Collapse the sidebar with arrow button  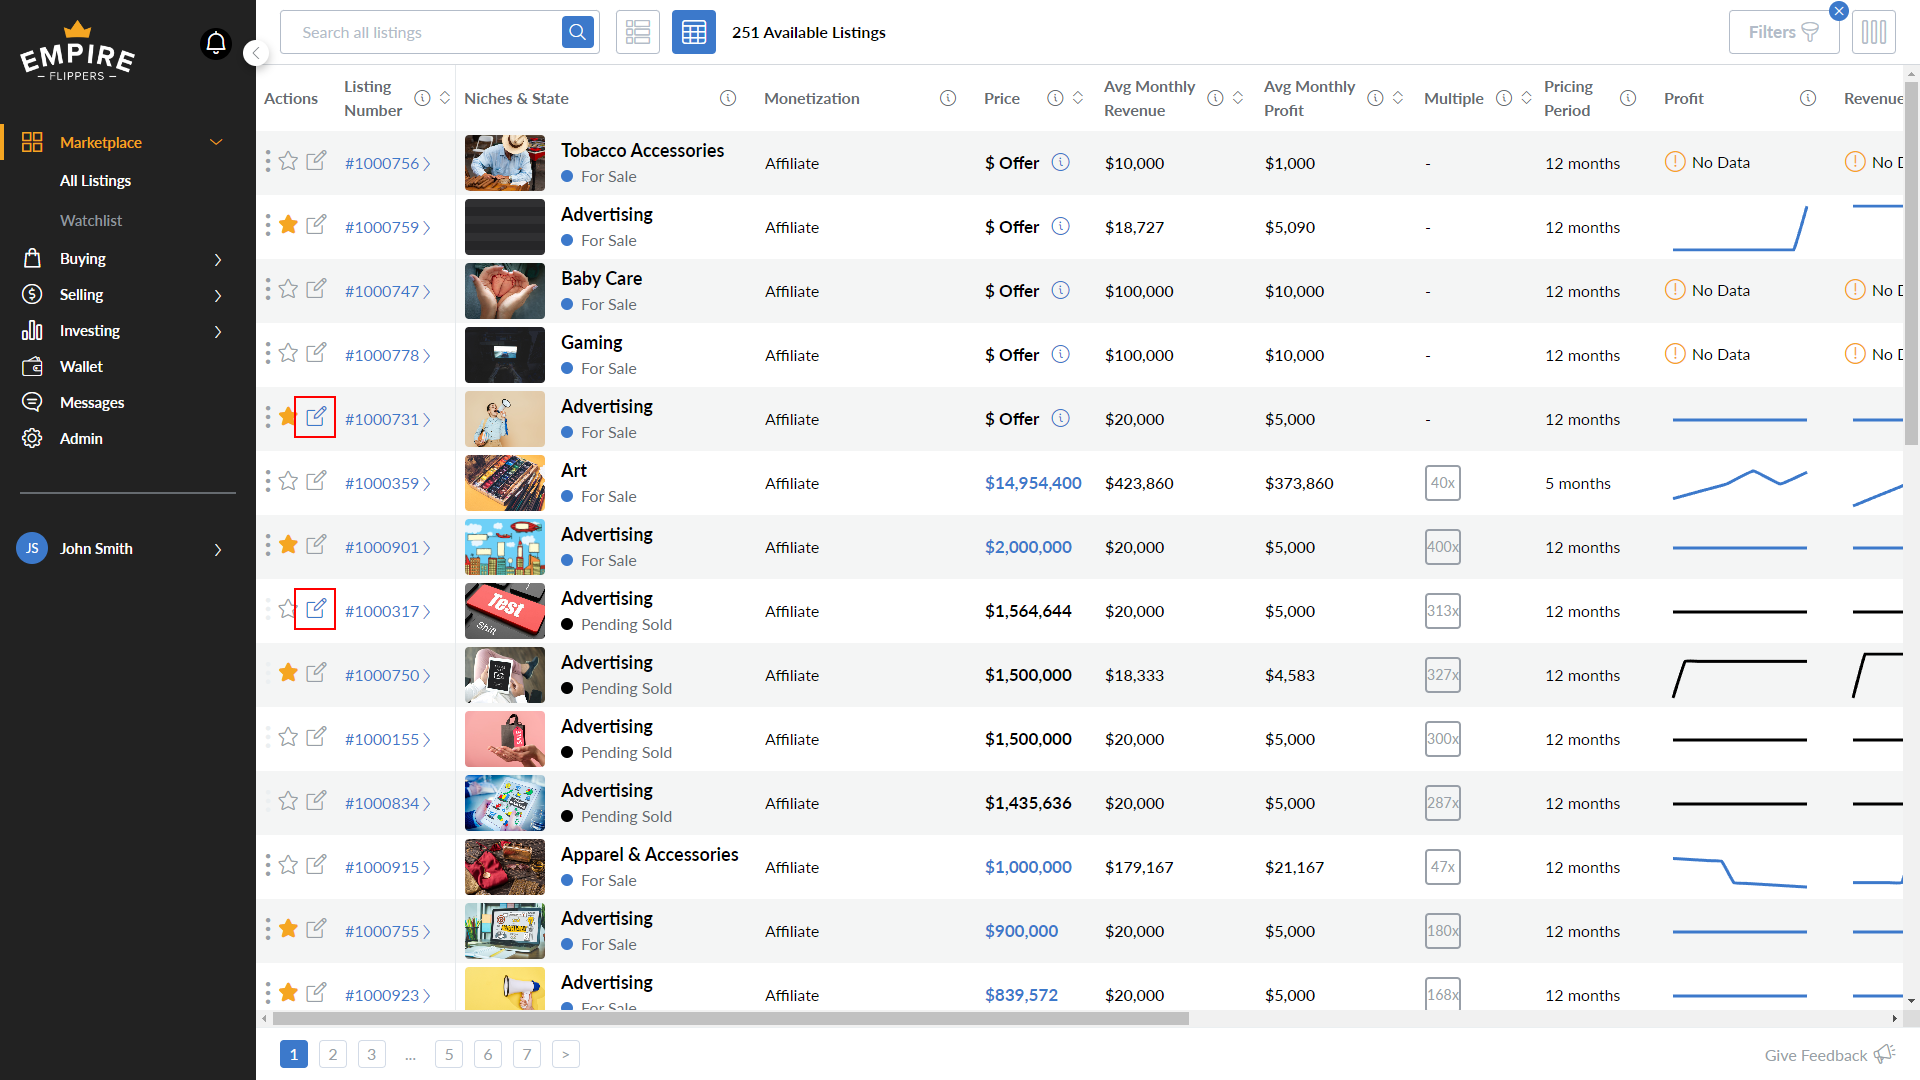point(256,53)
